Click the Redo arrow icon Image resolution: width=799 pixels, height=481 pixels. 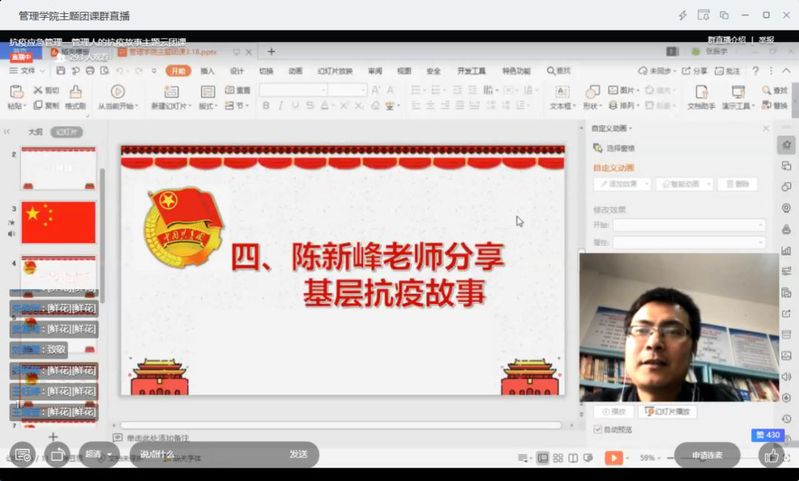coord(139,70)
